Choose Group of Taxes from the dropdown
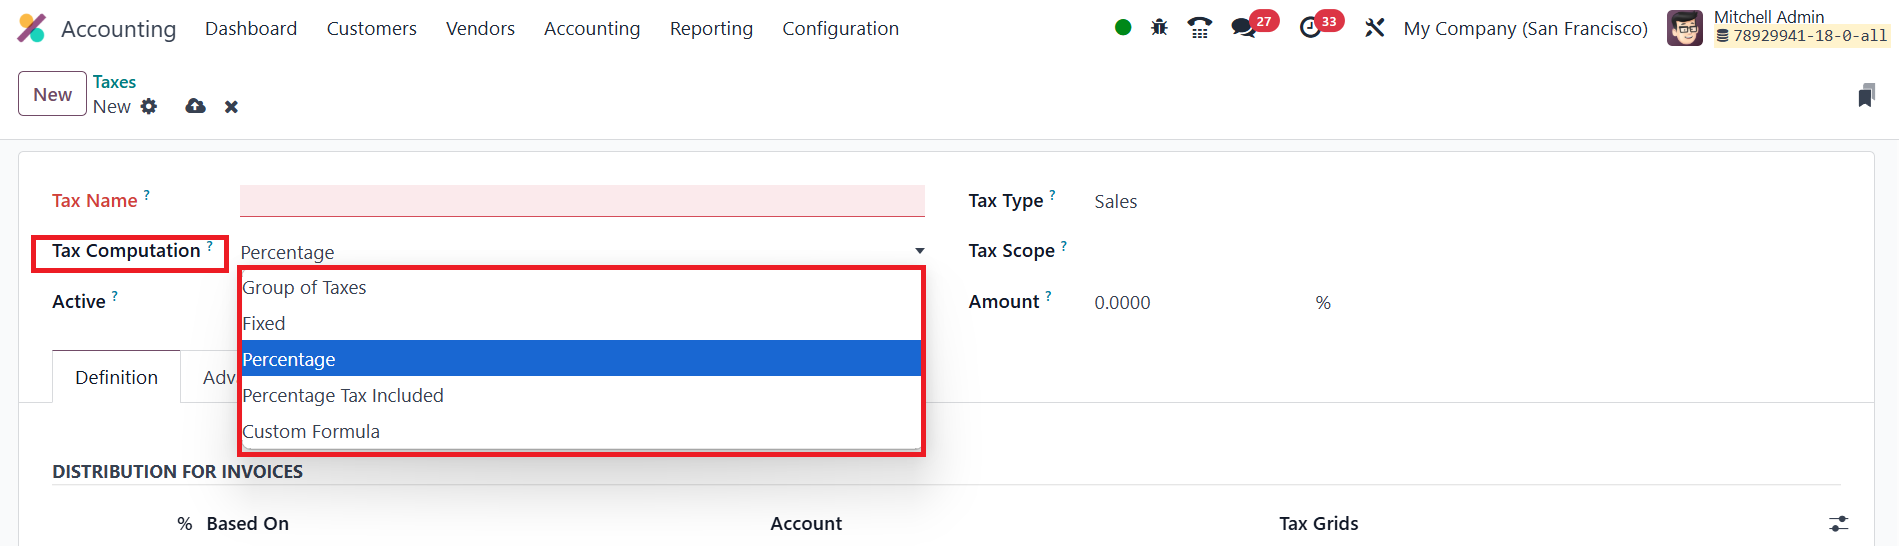 tap(305, 288)
